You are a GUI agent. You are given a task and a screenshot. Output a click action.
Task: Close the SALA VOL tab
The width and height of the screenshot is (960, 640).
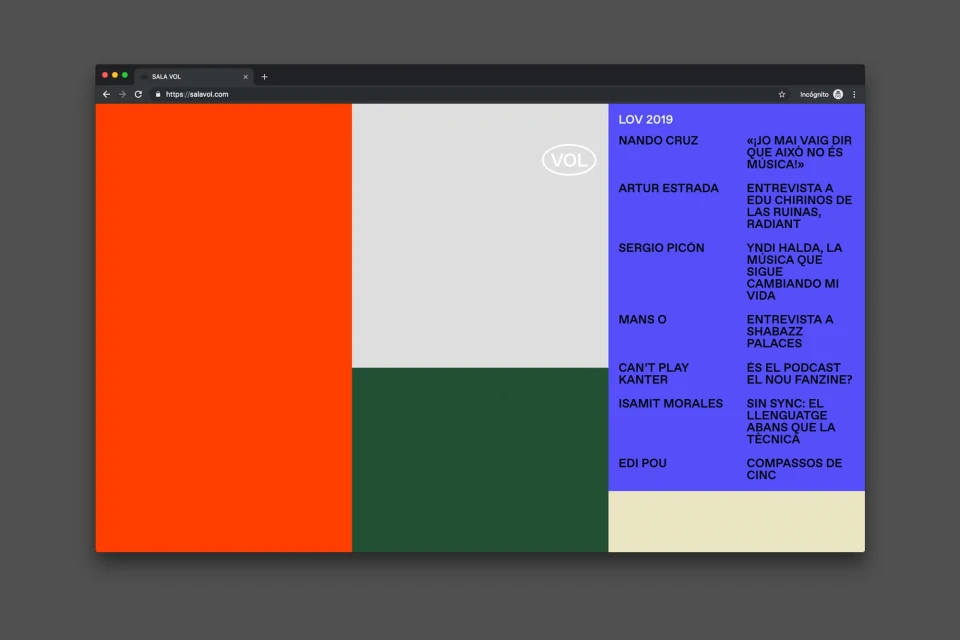[x=245, y=77]
